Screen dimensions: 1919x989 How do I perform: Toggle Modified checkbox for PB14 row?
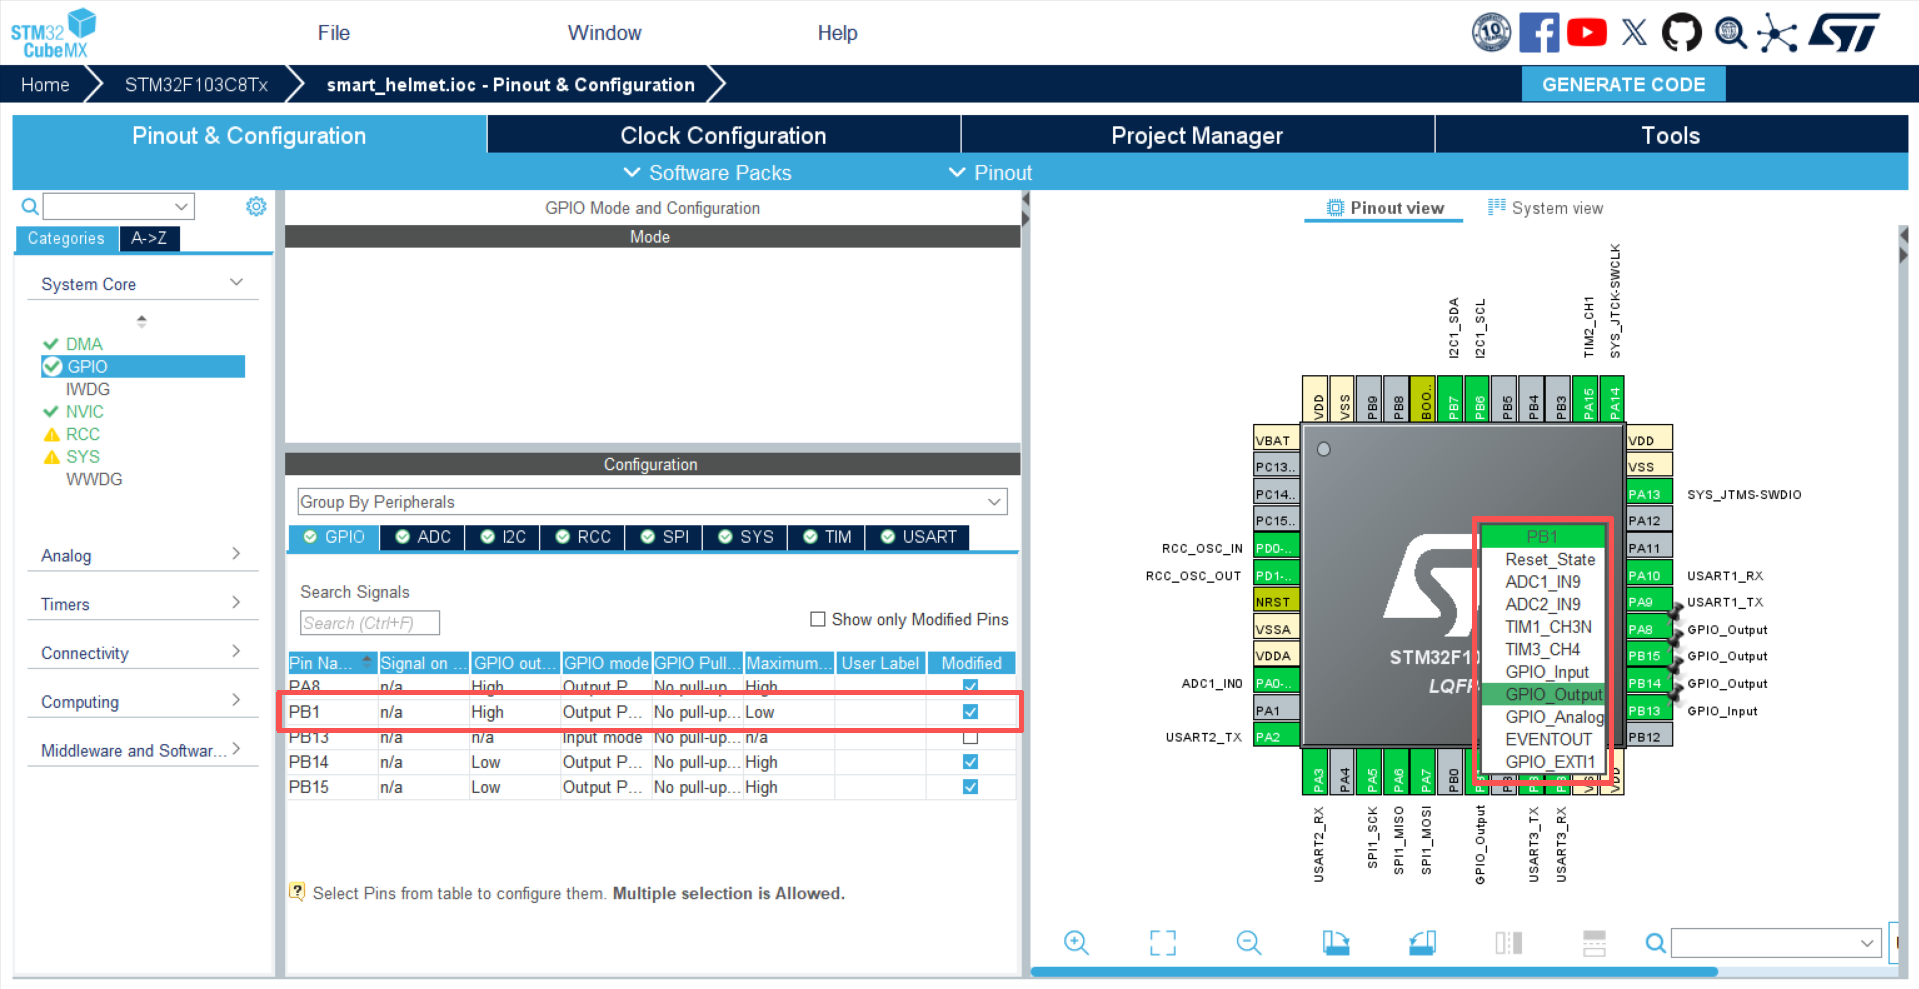coord(970,762)
